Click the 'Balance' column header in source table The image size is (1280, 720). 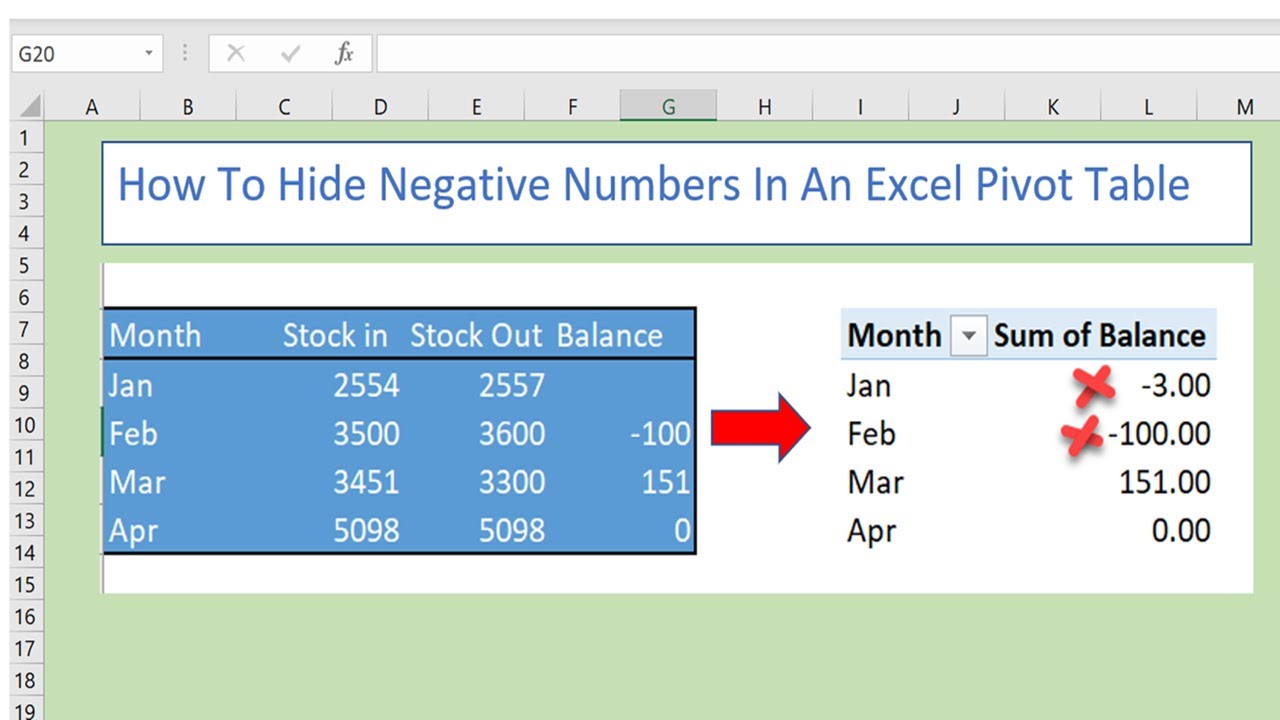tap(609, 335)
